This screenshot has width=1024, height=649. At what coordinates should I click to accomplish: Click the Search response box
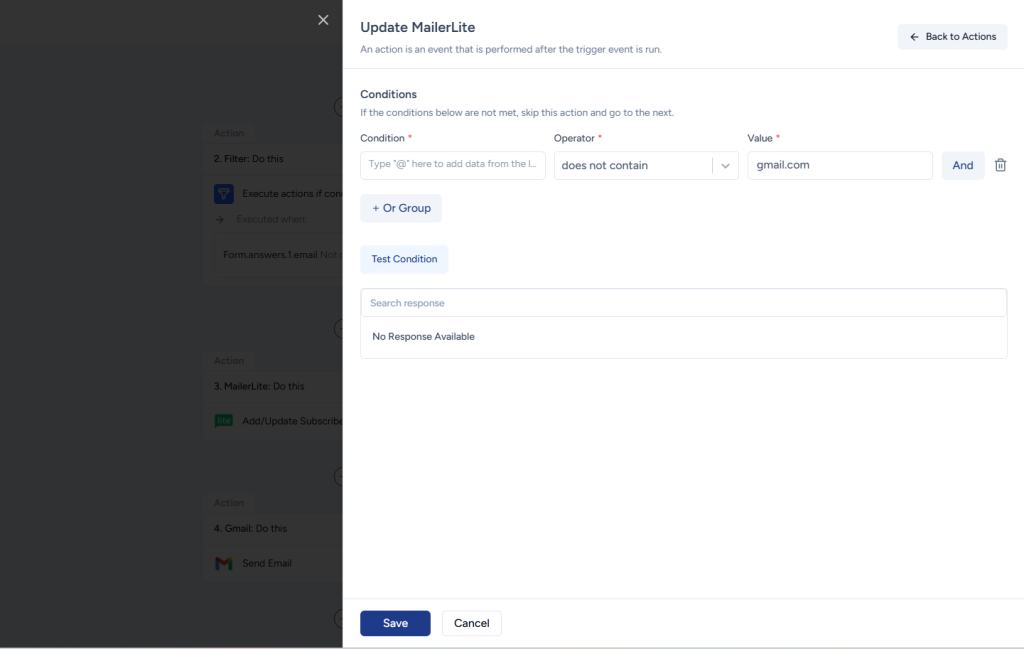click(683, 303)
